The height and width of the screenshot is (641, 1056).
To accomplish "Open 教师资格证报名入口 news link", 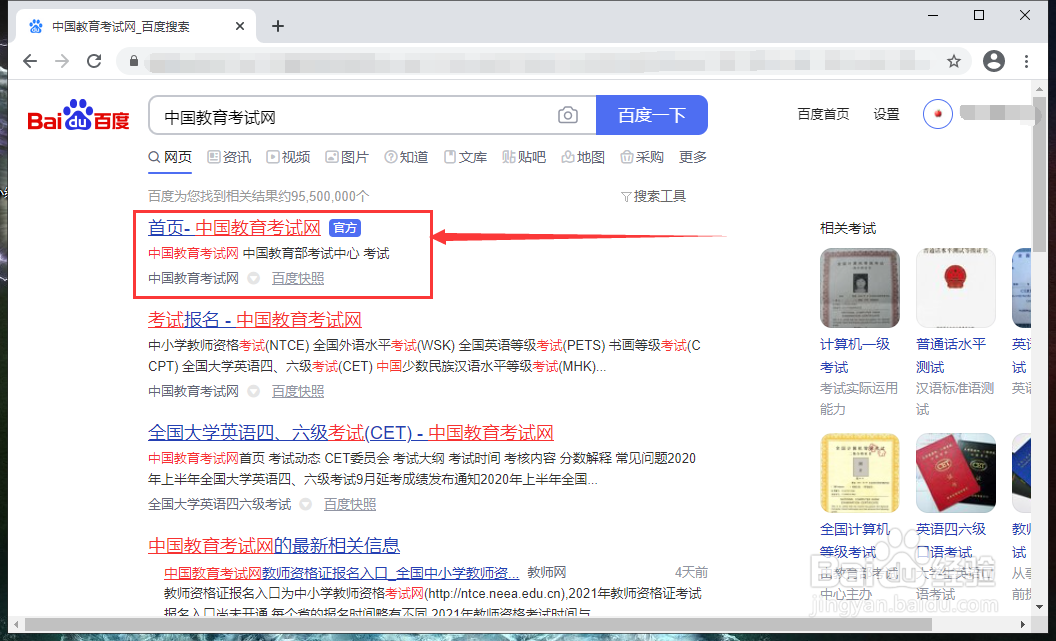I will click(341, 573).
